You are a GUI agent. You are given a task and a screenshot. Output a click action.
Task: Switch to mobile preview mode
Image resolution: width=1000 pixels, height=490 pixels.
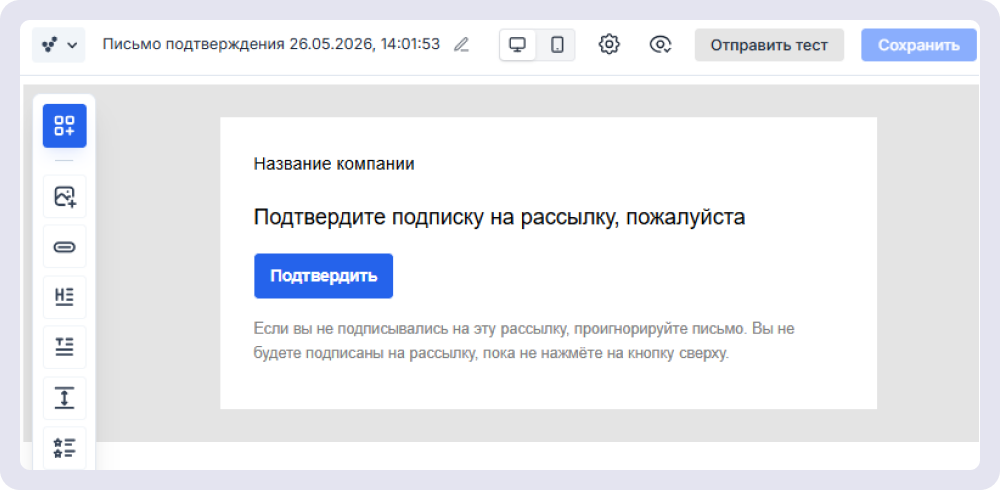(x=557, y=45)
